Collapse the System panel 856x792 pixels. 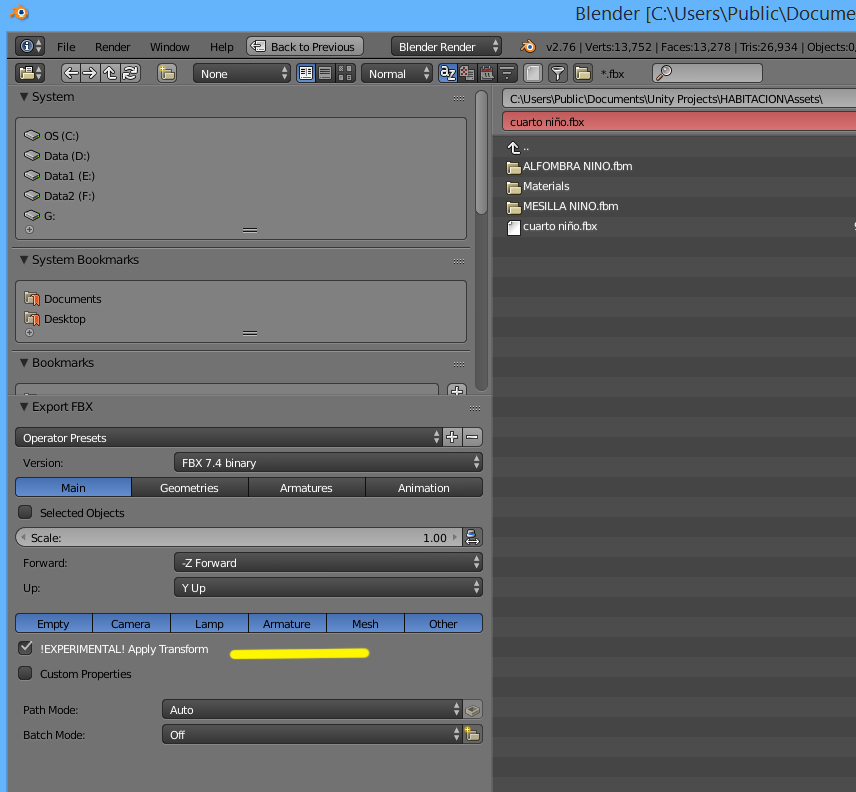point(23,97)
